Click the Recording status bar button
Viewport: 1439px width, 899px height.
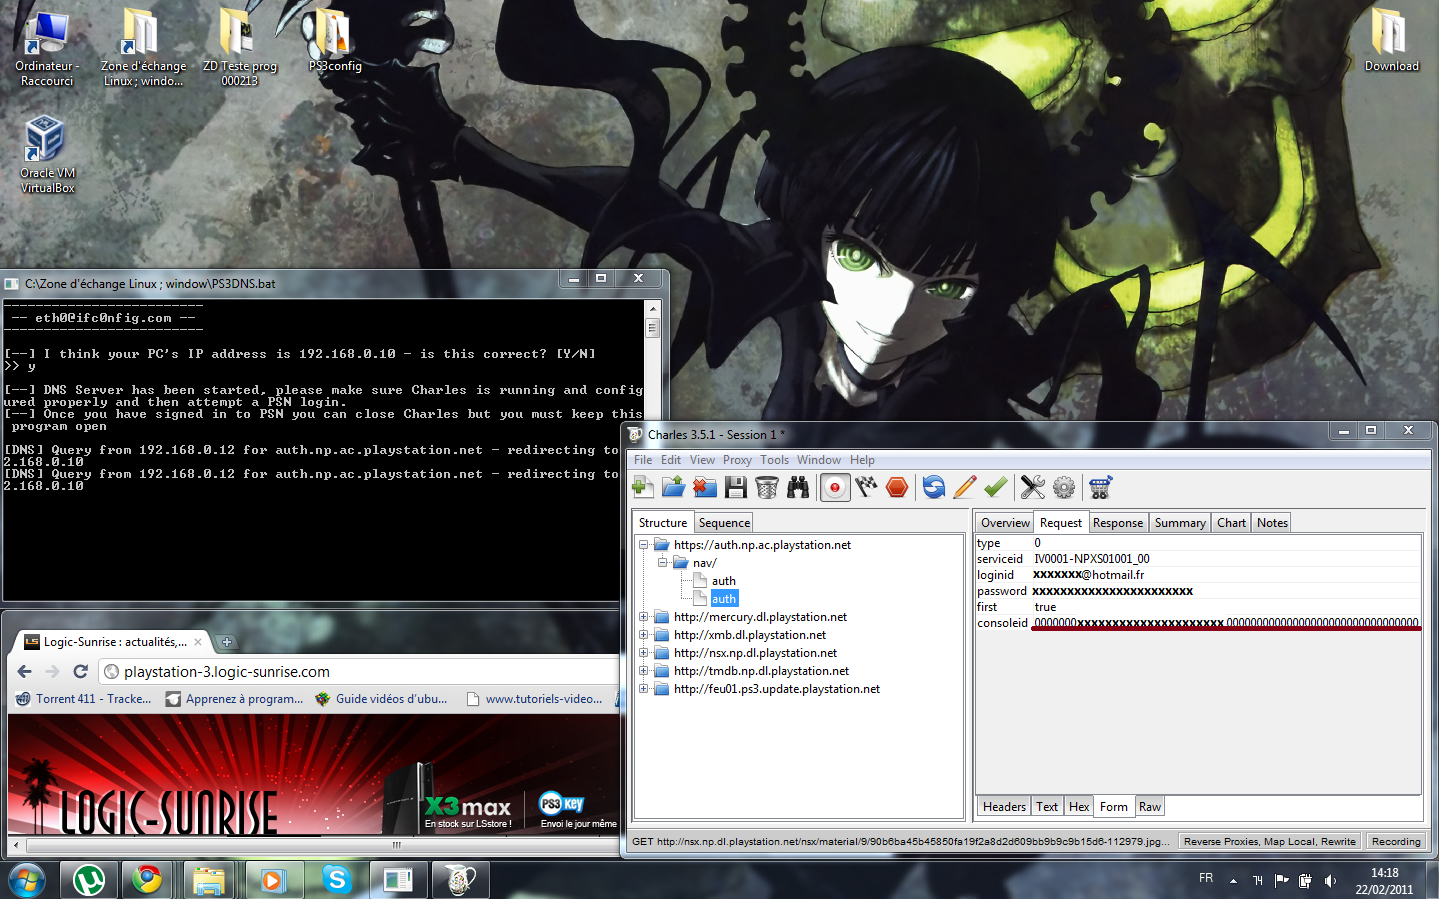1396,842
